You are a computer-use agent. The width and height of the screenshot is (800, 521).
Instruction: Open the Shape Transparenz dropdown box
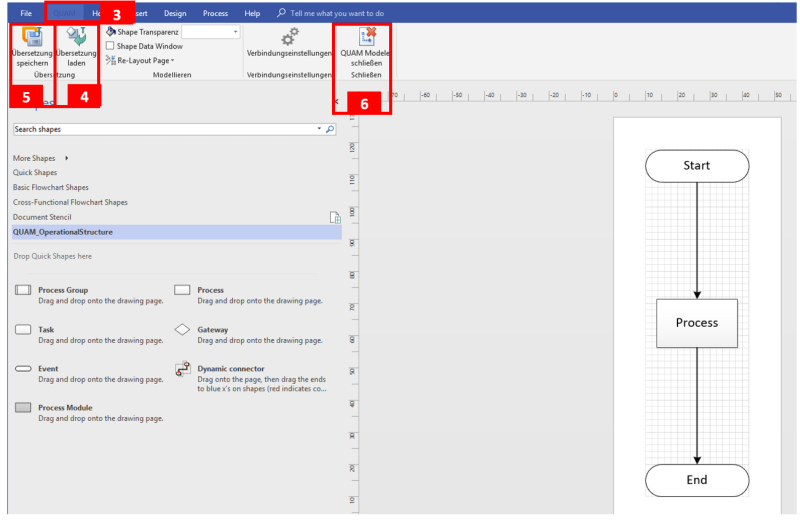coord(211,32)
